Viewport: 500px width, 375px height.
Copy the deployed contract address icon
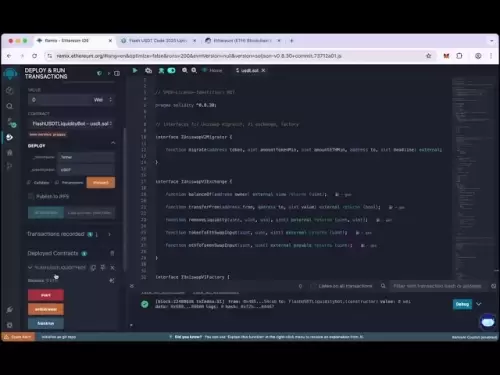click(93, 268)
